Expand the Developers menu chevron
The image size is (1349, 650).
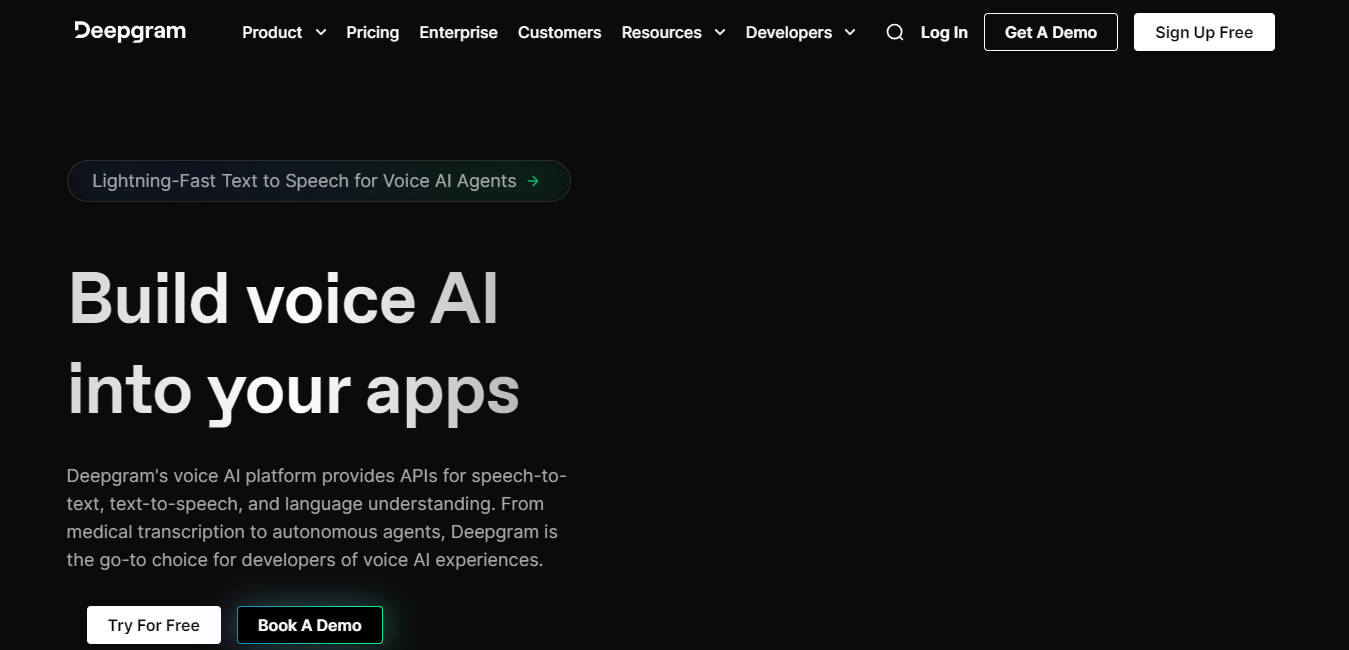click(850, 32)
